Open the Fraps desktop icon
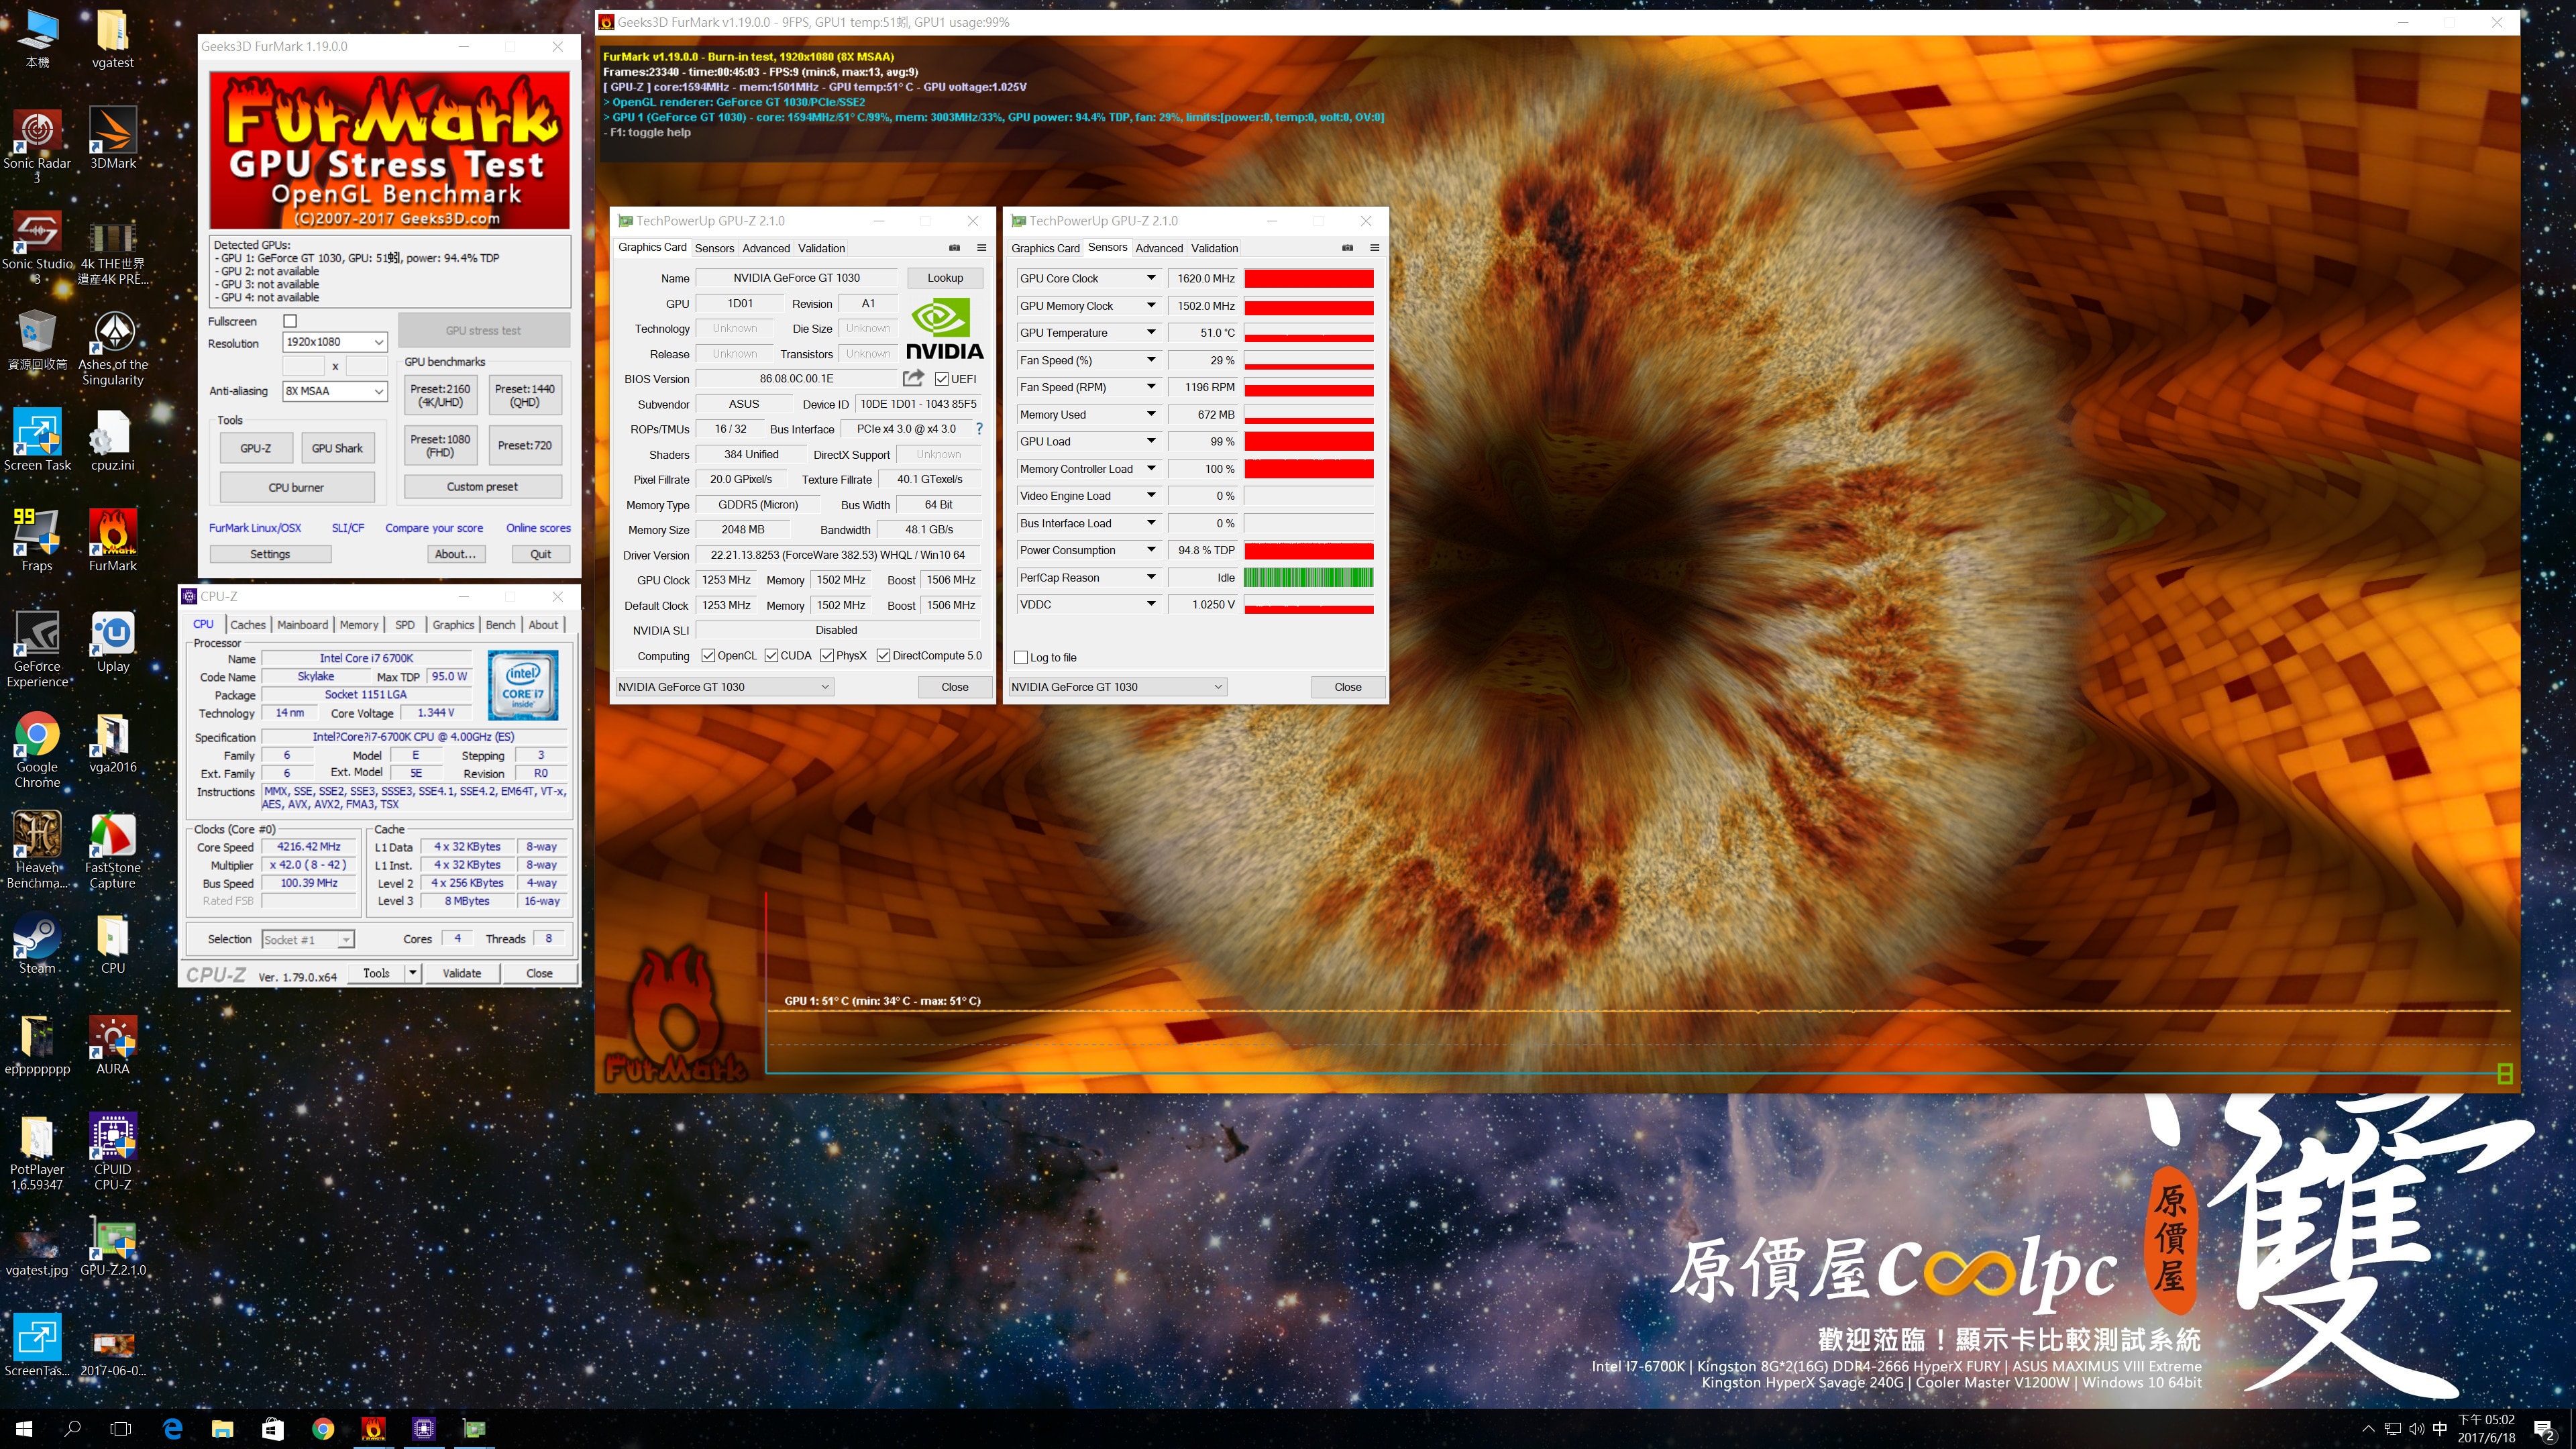 coord(37,540)
